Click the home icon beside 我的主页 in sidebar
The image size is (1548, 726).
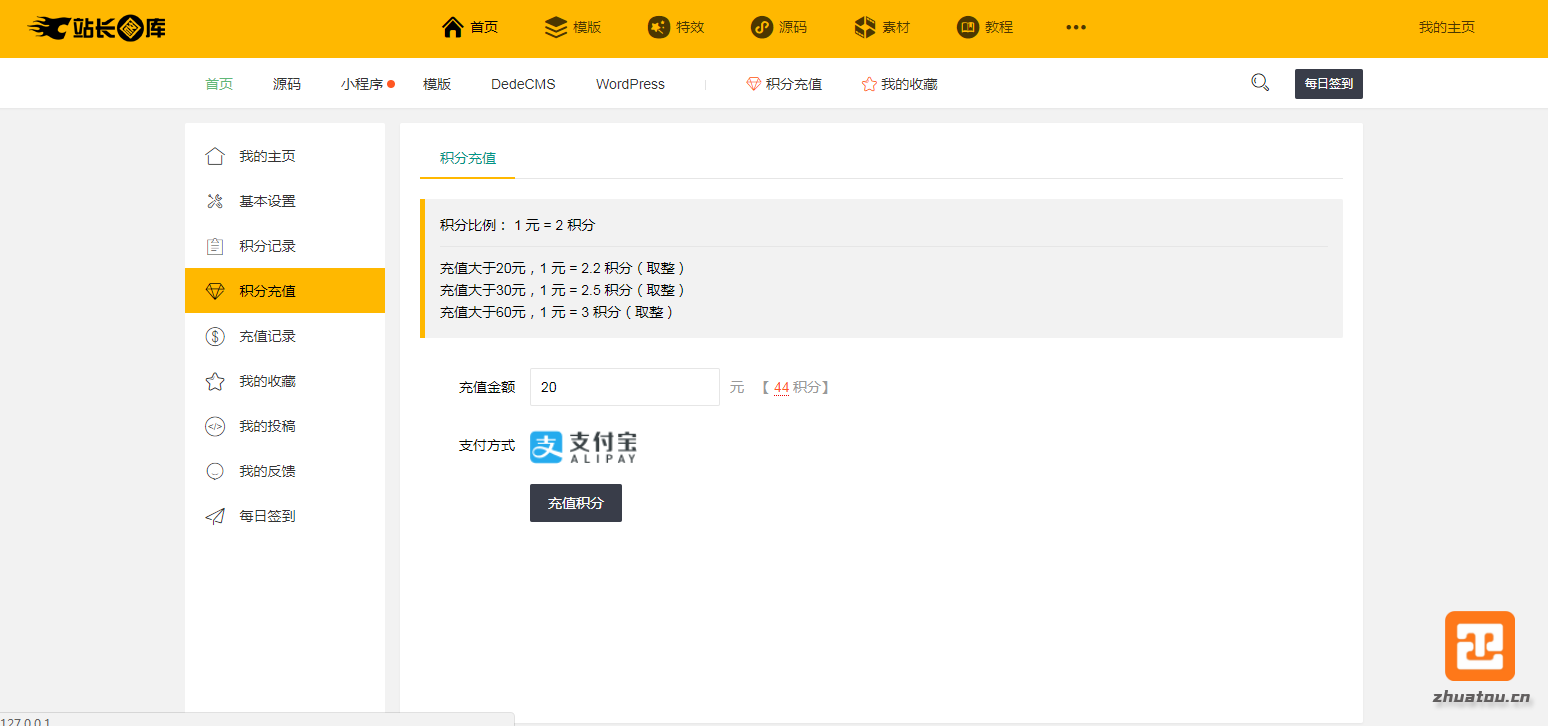coord(215,156)
